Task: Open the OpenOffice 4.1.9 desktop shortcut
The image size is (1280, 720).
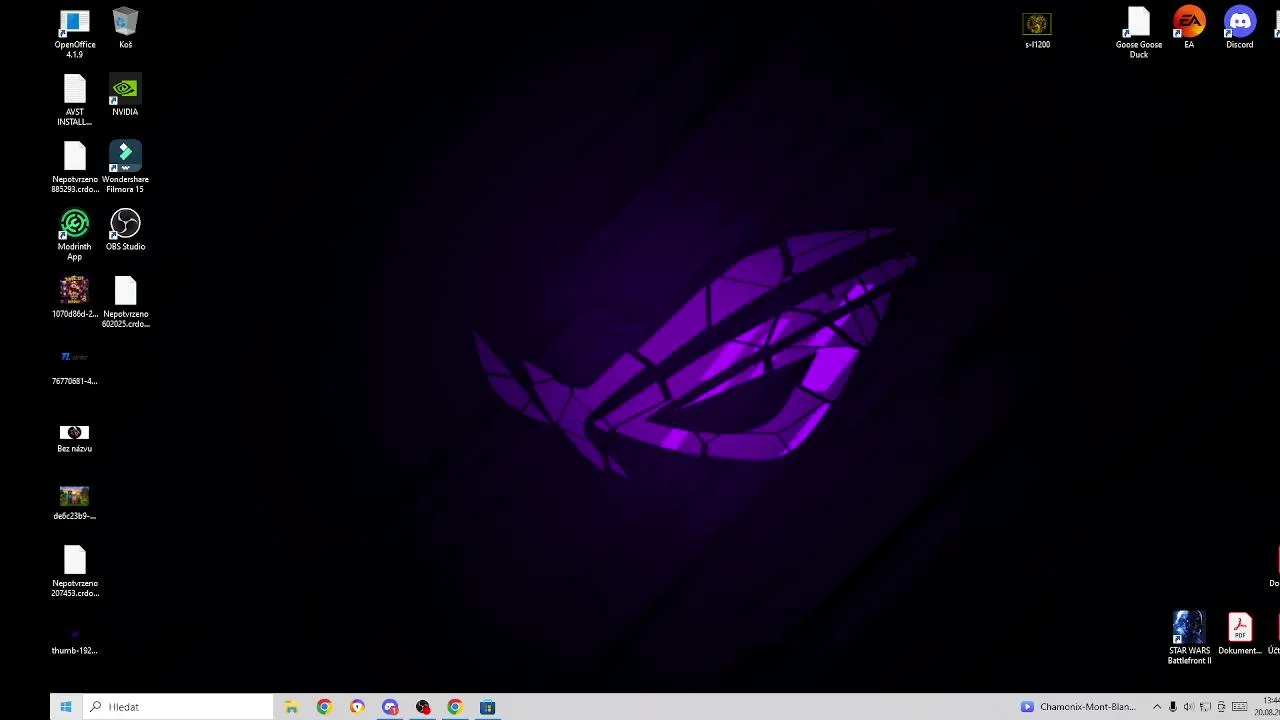Action: point(75,33)
